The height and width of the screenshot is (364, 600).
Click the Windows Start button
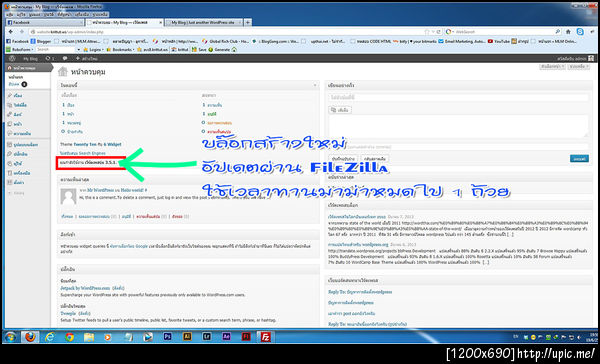click(x=10, y=337)
